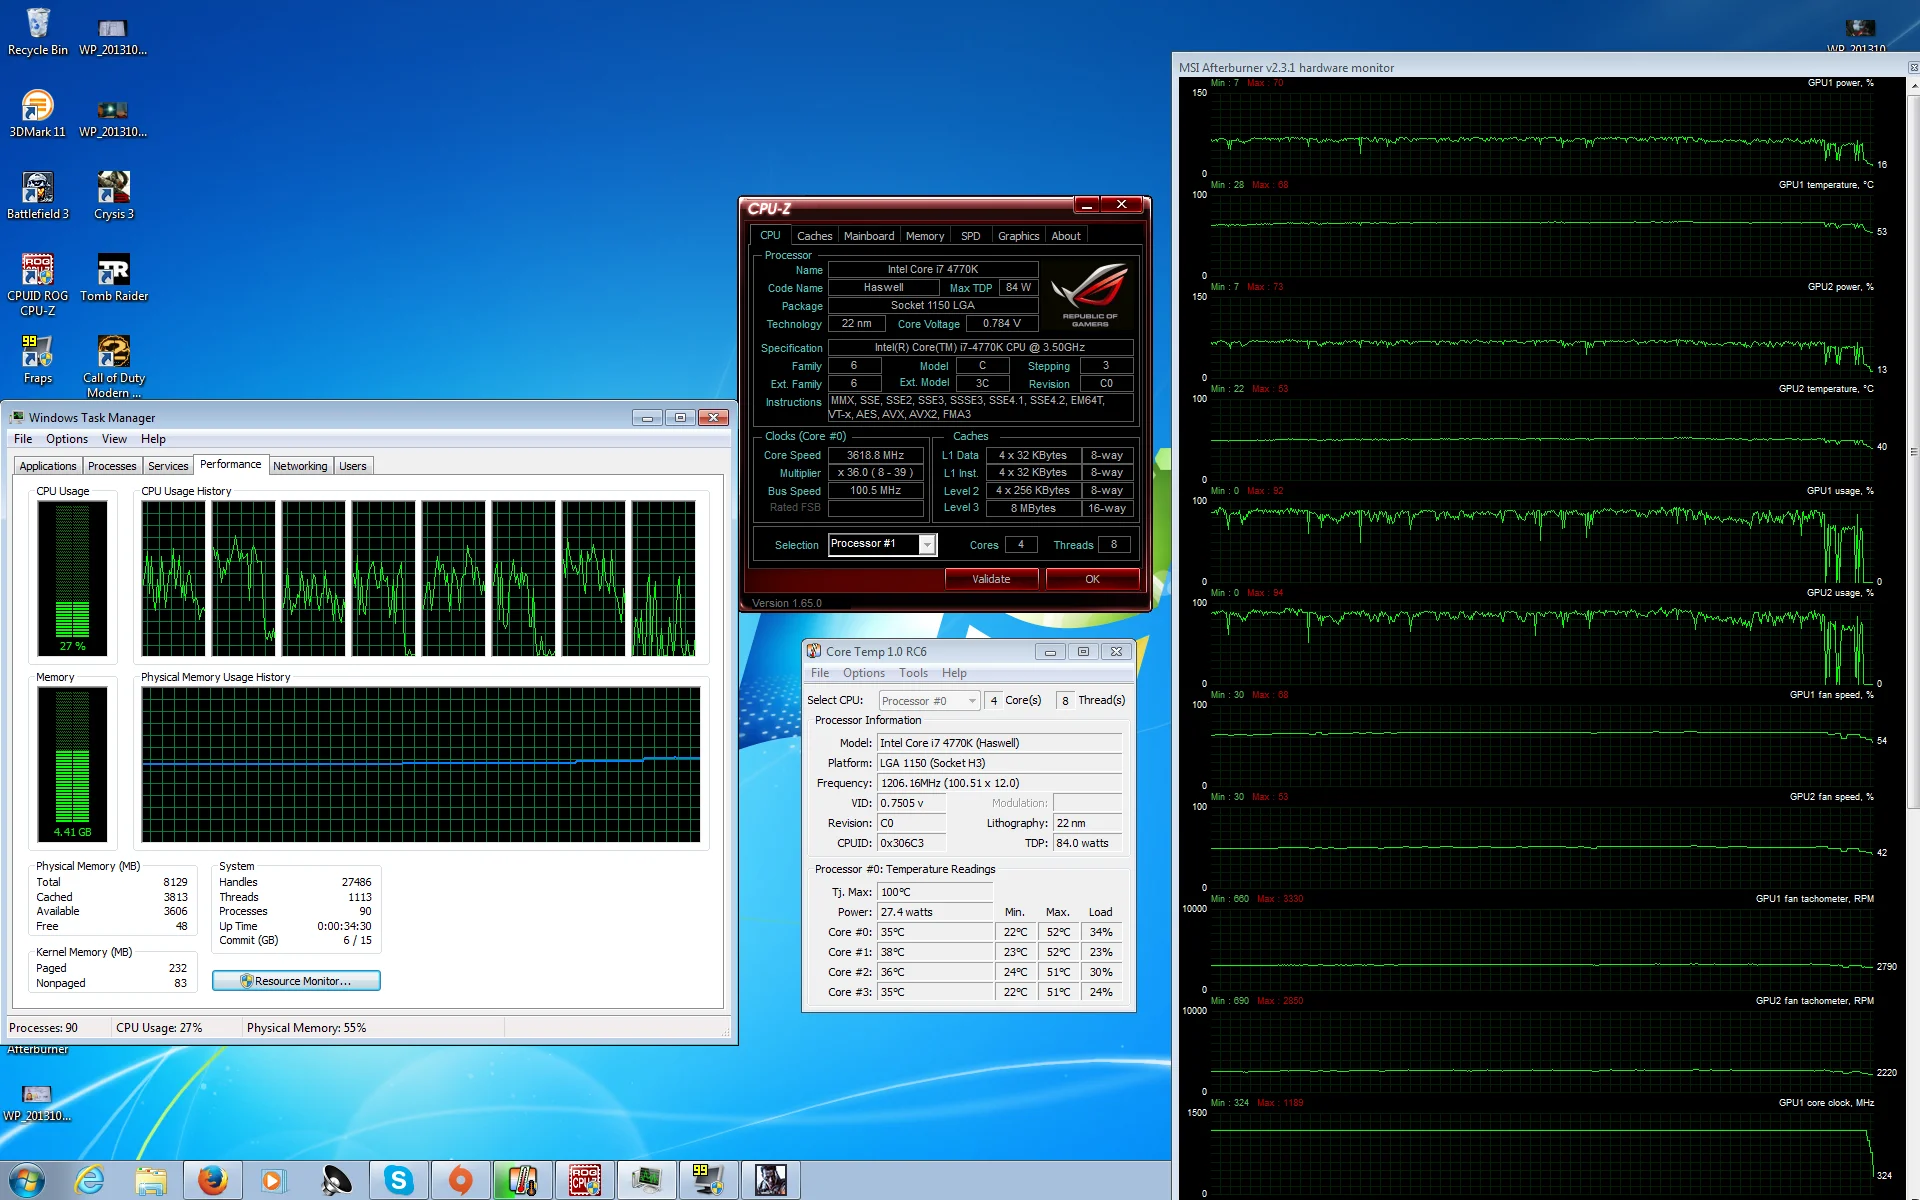
Task: Click MSI Afterburner monitor vertical scrollbar
Action: click(x=1913, y=450)
